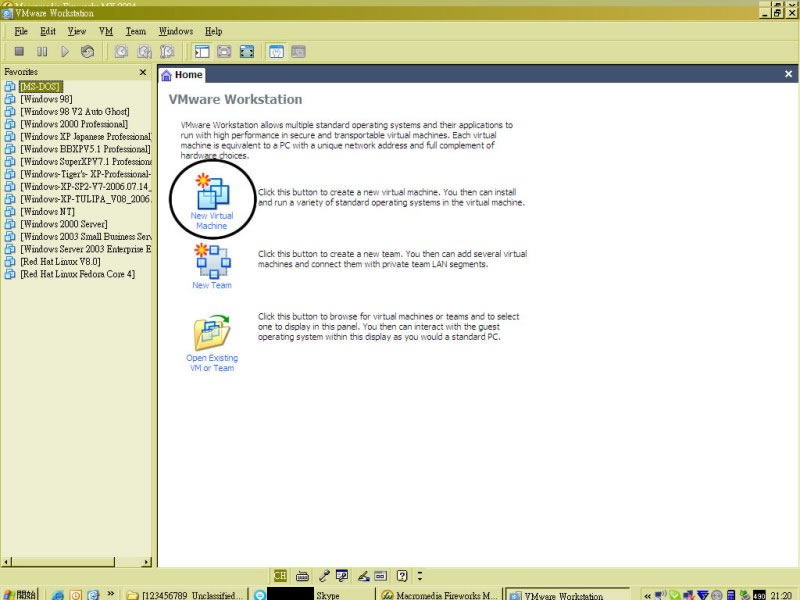Click the New Team icon
The image size is (800, 600).
pos(212,261)
